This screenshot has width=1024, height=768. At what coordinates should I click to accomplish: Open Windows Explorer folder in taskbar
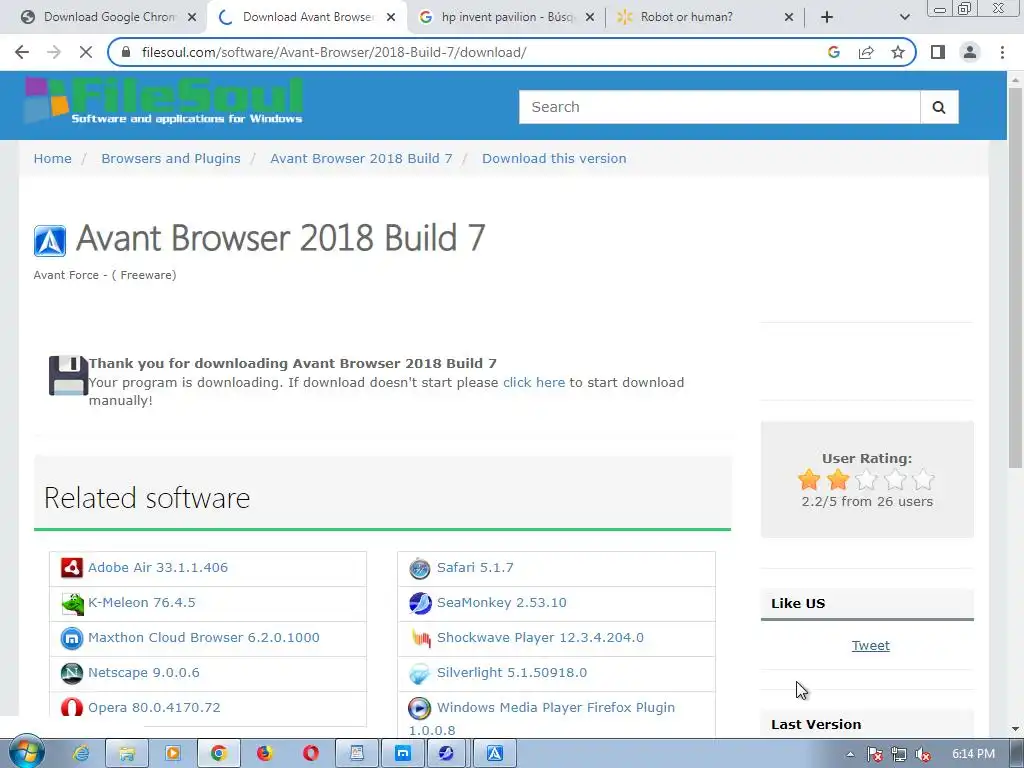point(127,754)
